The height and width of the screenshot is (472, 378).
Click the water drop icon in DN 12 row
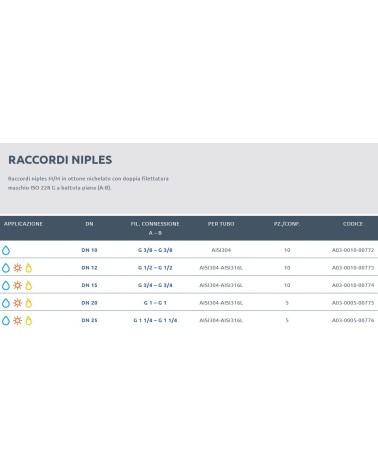(6, 268)
